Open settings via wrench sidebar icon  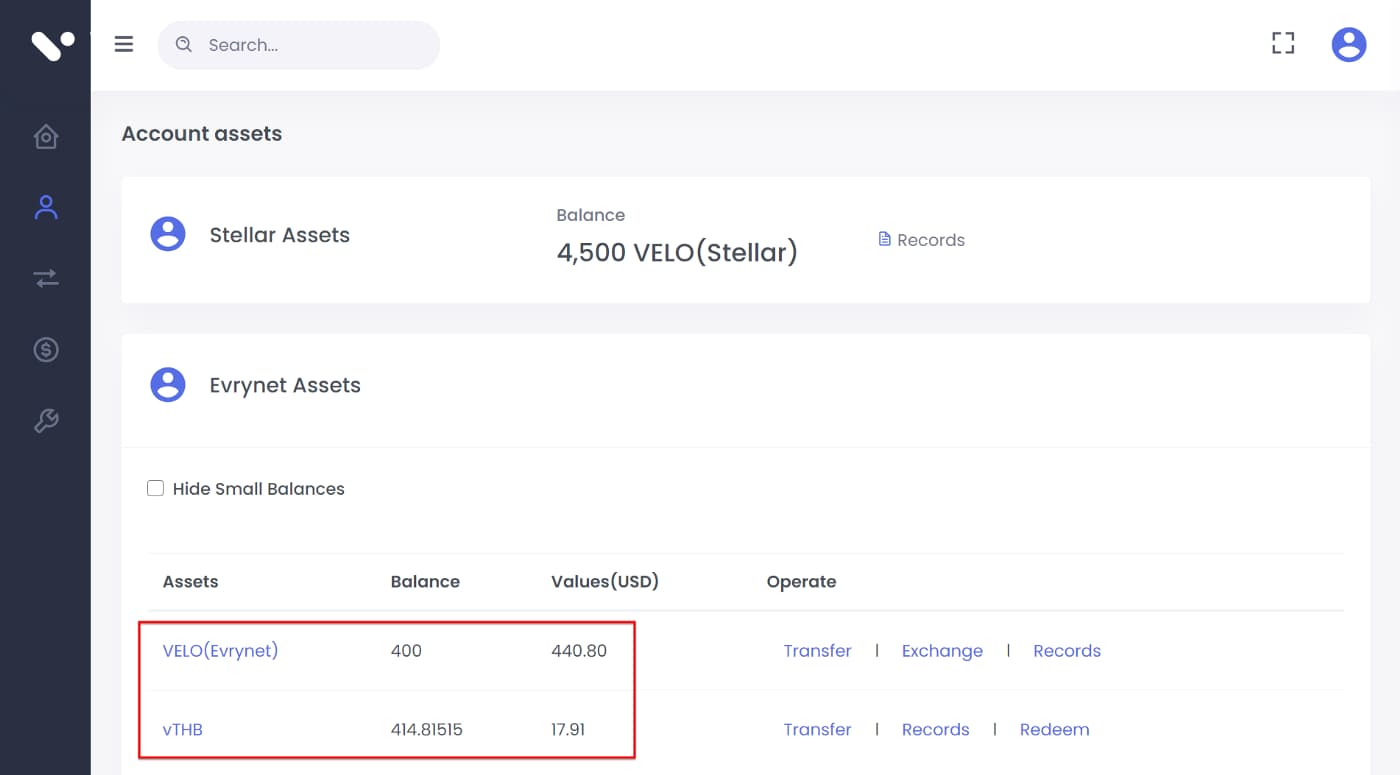(46, 421)
